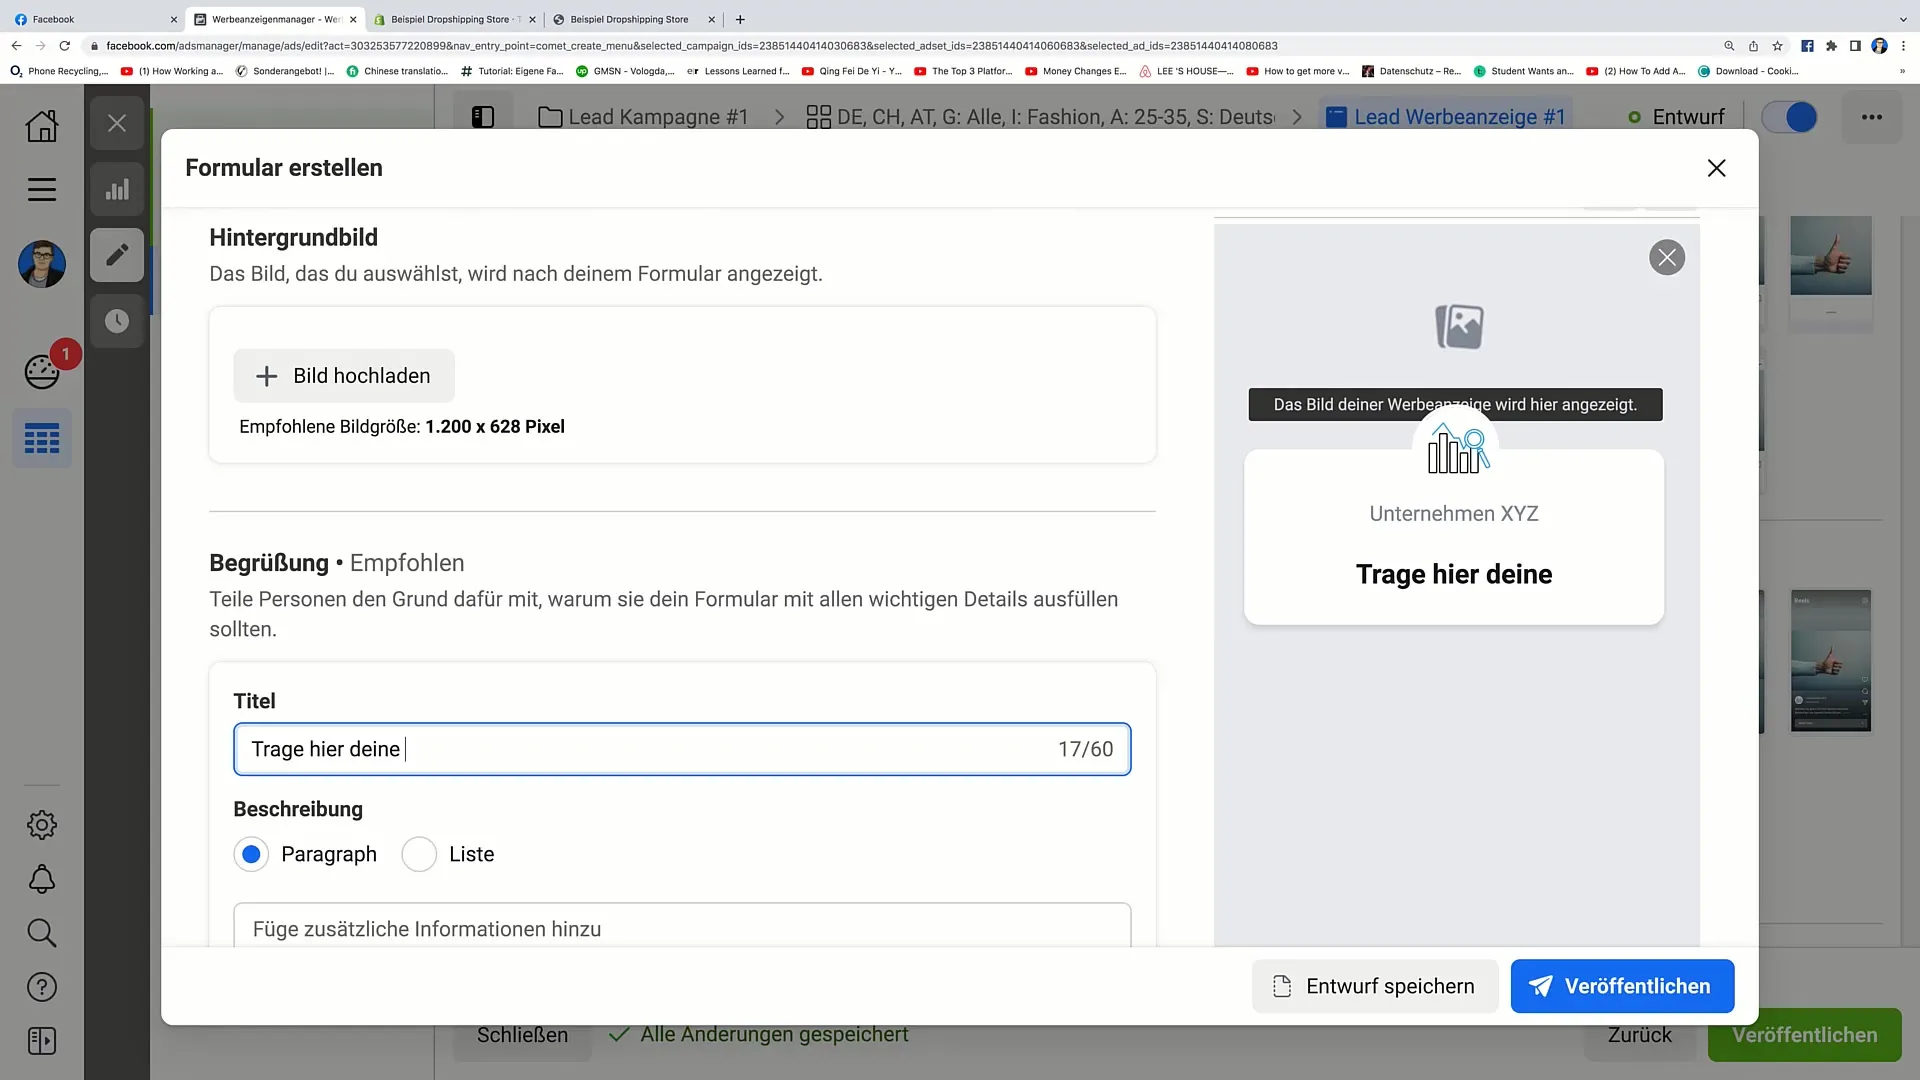
Task: Select the Liste radio button
Action: pyautogui.click(x=419, y=854)
